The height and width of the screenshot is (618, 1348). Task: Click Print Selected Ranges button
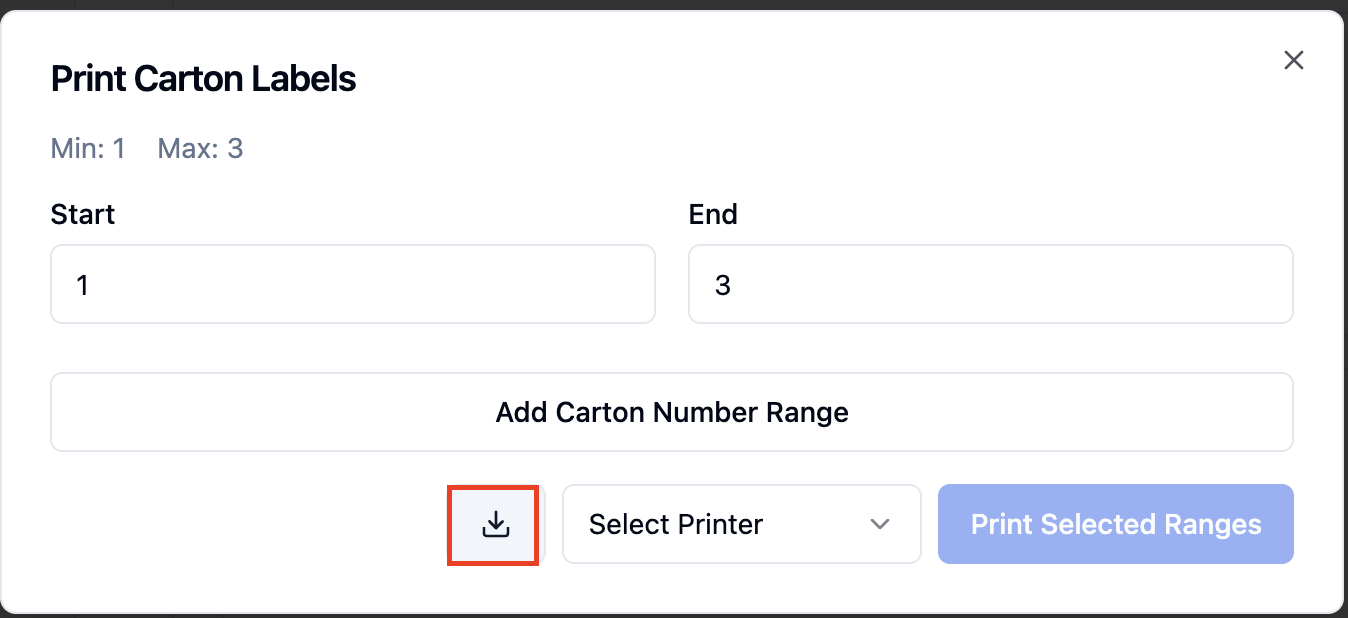pos(1116,524)
